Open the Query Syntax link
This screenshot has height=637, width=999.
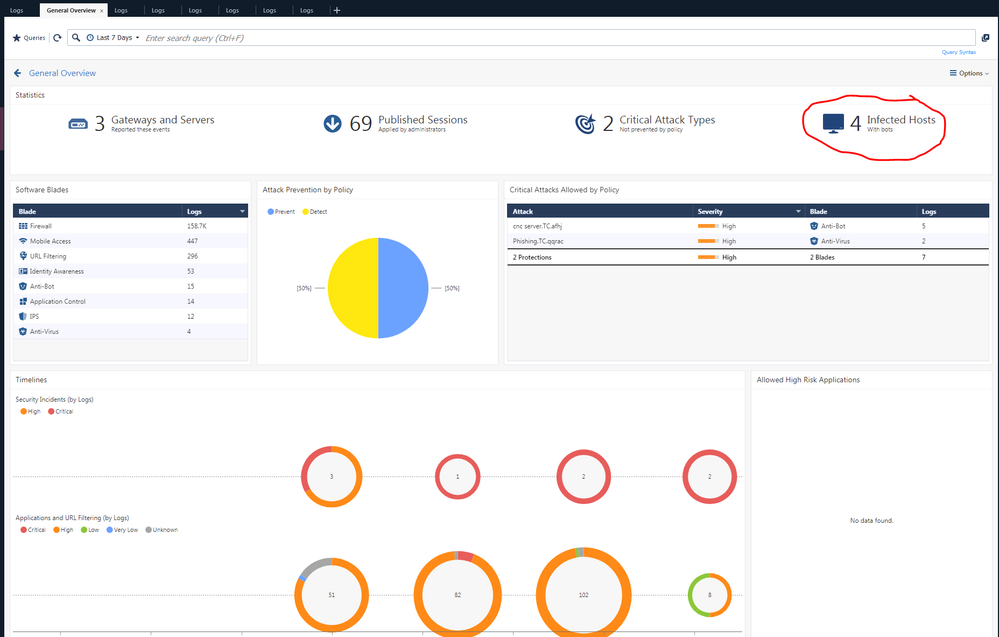958,52
